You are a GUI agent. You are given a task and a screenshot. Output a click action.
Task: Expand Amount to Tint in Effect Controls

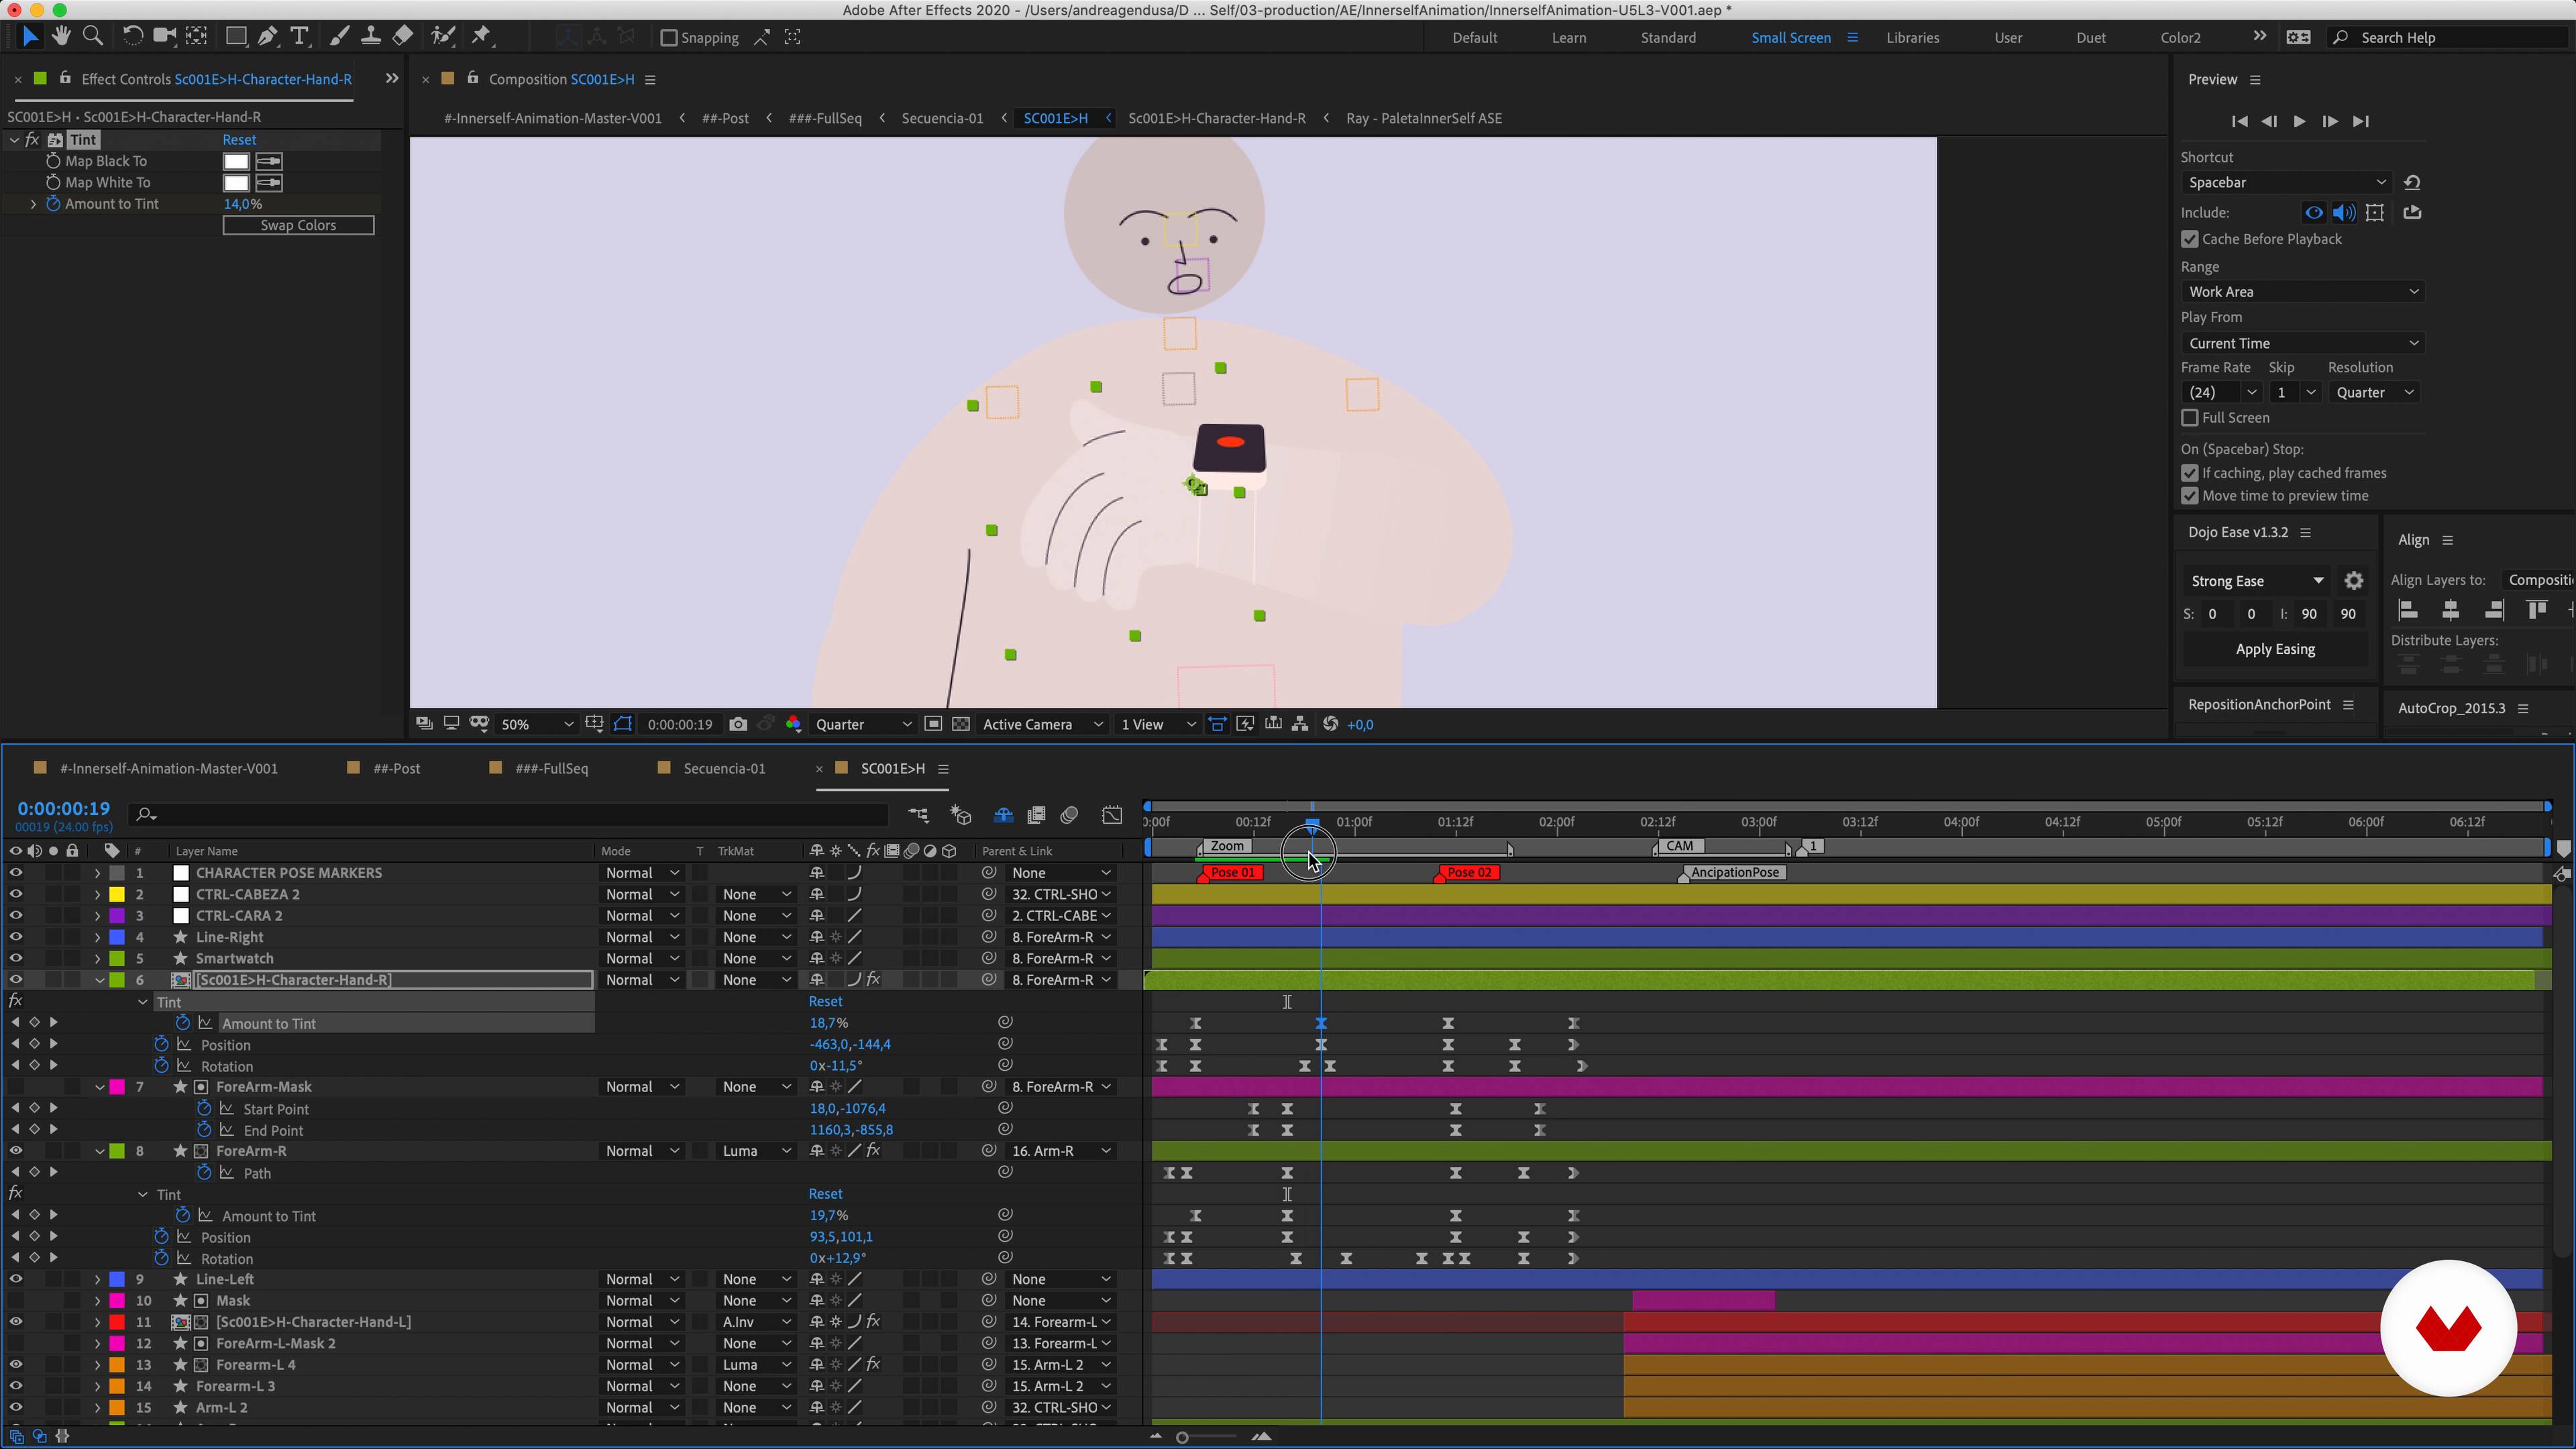point(33,204)
